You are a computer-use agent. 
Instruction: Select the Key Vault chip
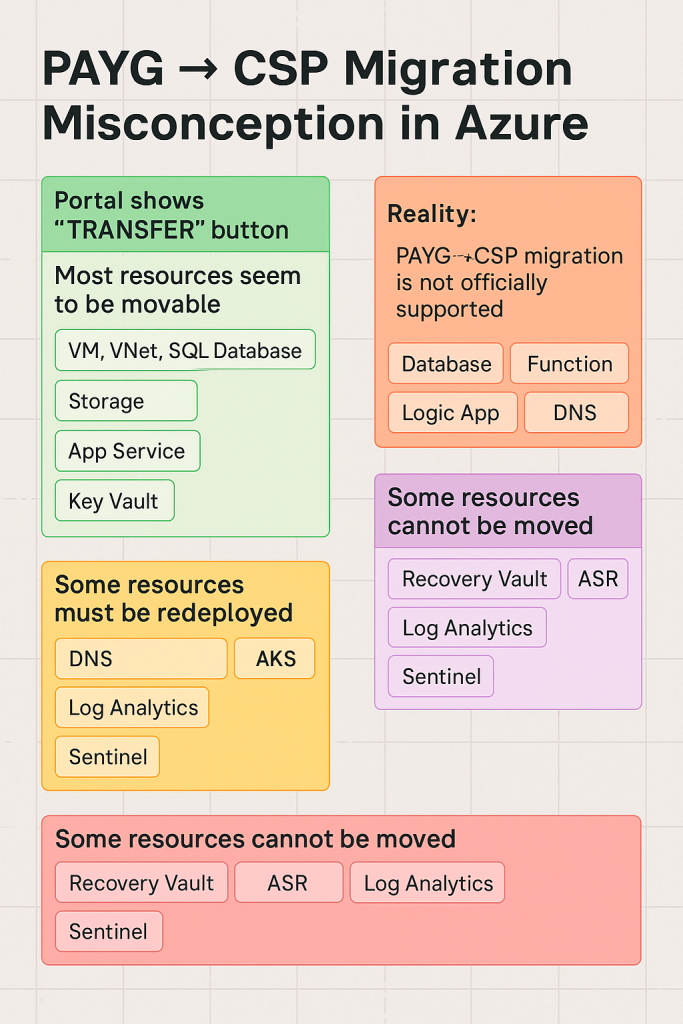coord(114,501)
